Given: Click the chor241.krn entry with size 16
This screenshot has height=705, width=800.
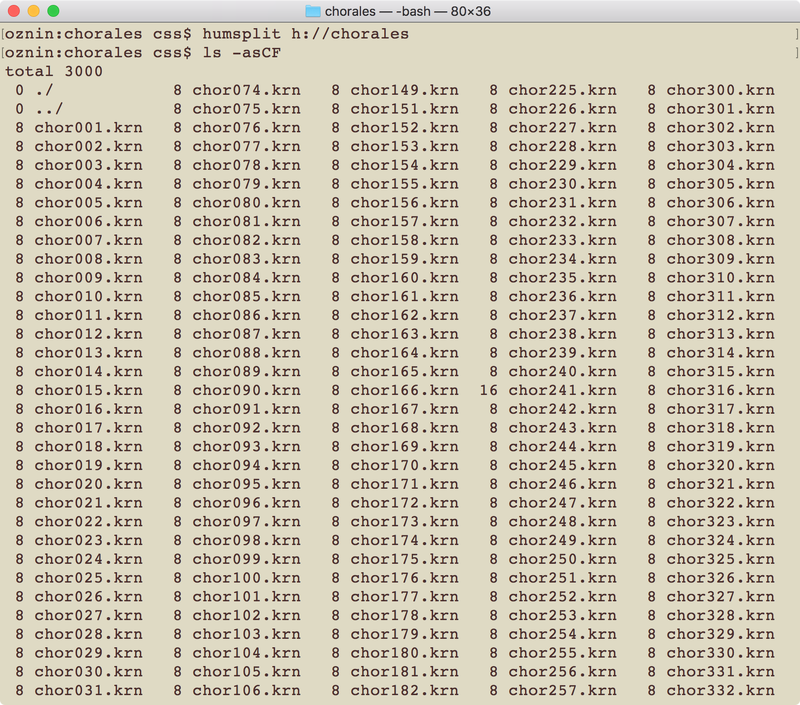Looking at the screenshot, I should pyautogui.click(x=562, y=390).
